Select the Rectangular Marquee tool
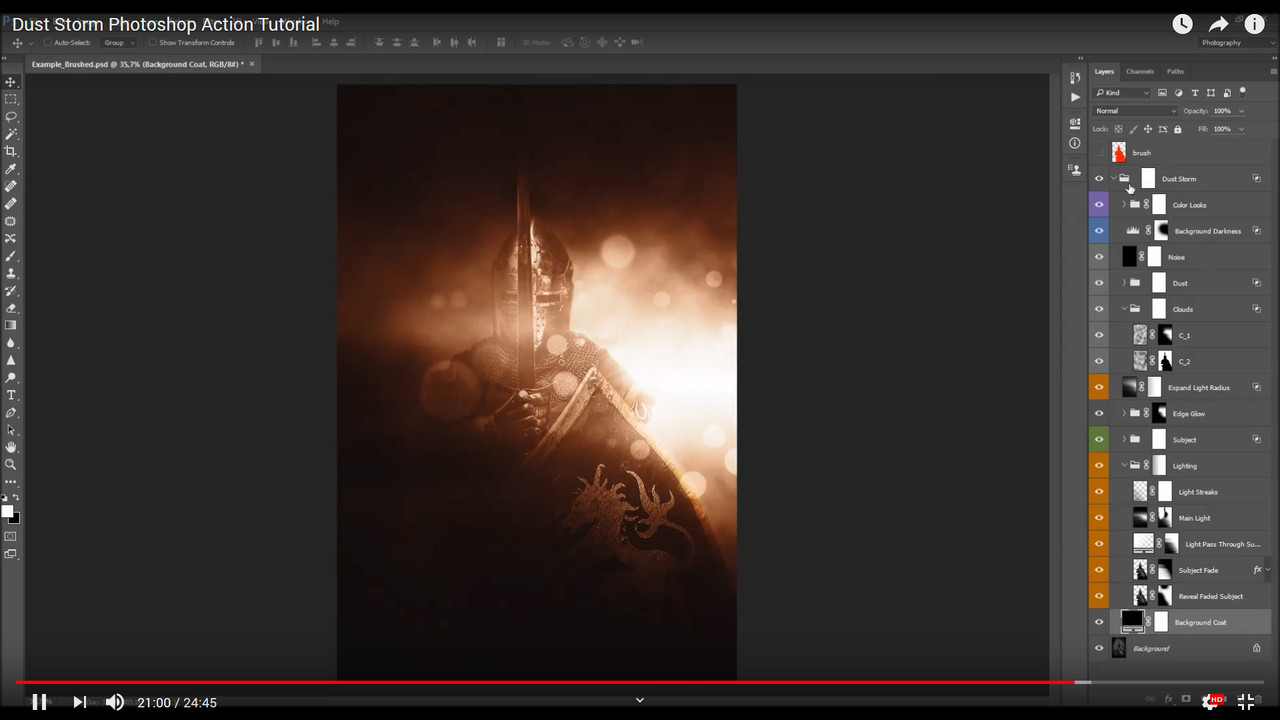 11,99
